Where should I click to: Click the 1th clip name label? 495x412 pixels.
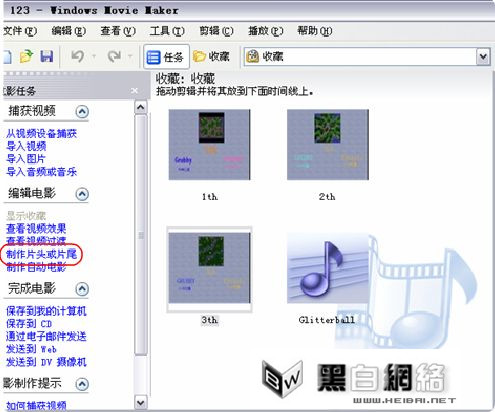pos(210,197)
